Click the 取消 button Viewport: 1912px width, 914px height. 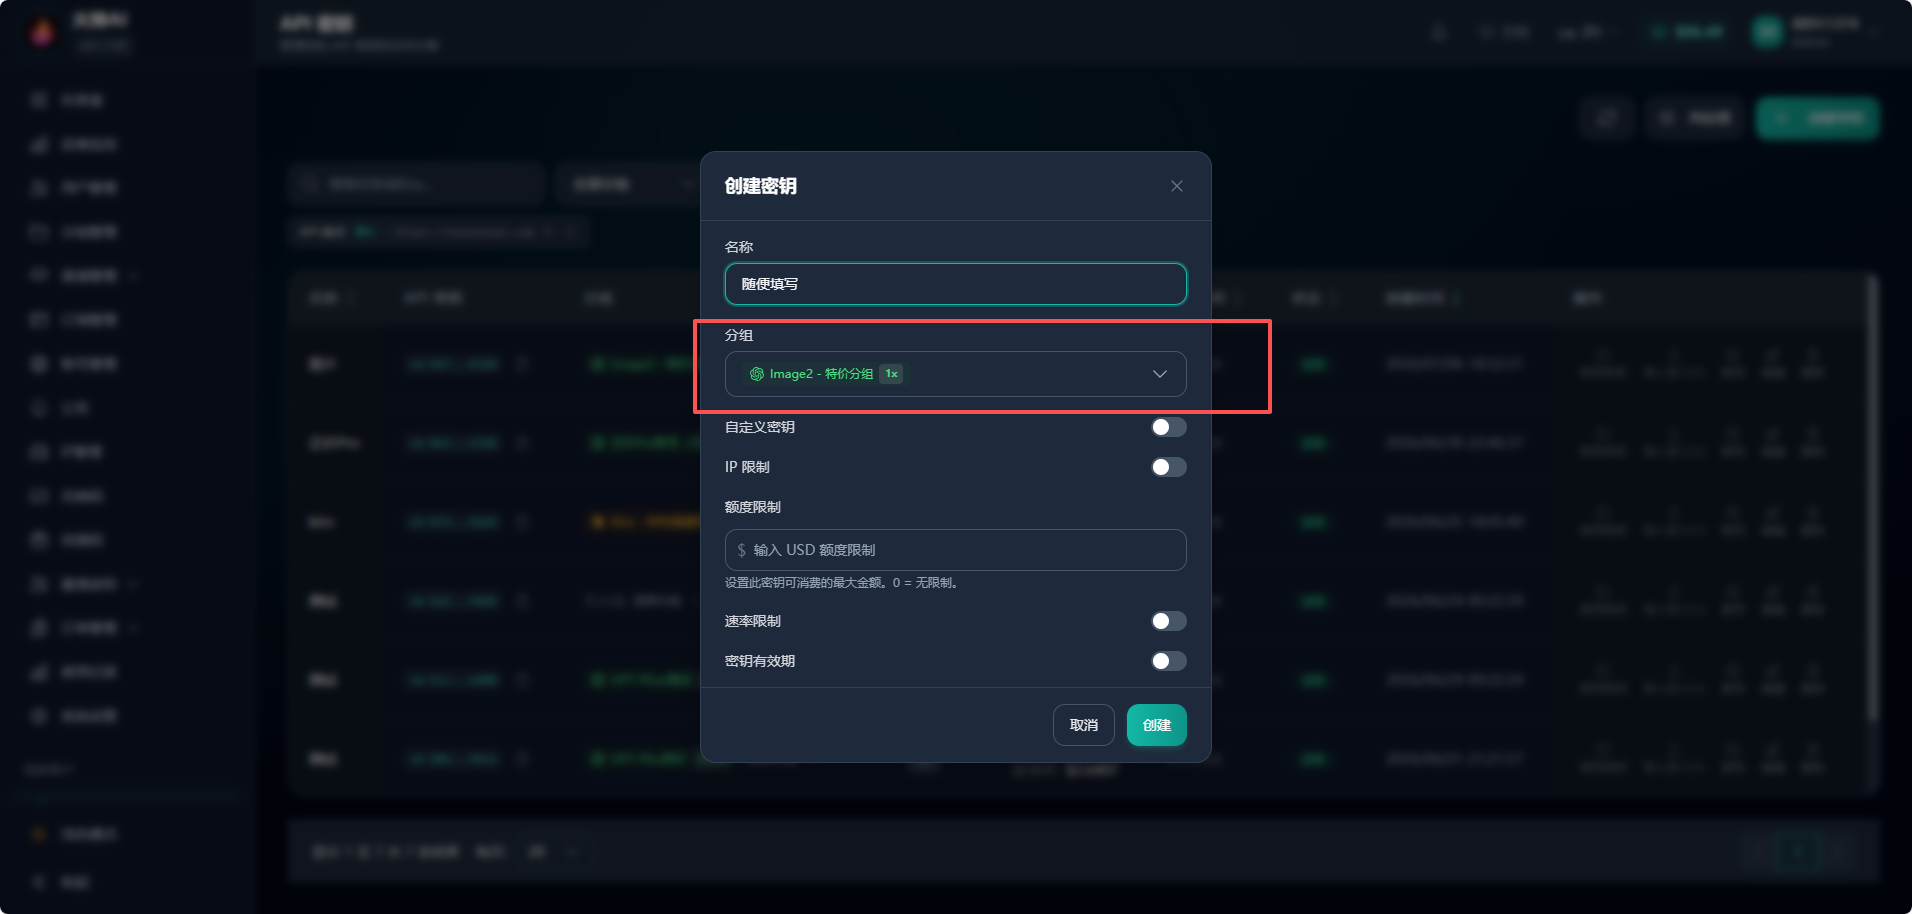(x=1084, y=725)
